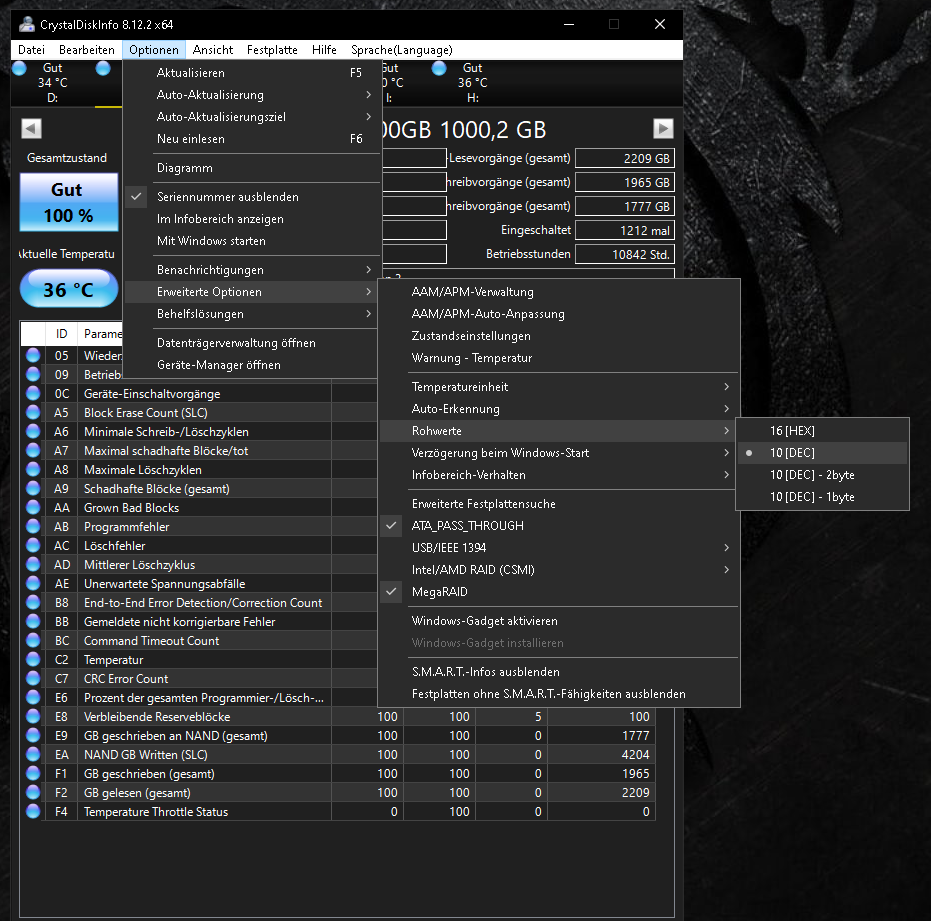Click status orb of Löschfehler row

pyautogui.click(x=33, y=545)
